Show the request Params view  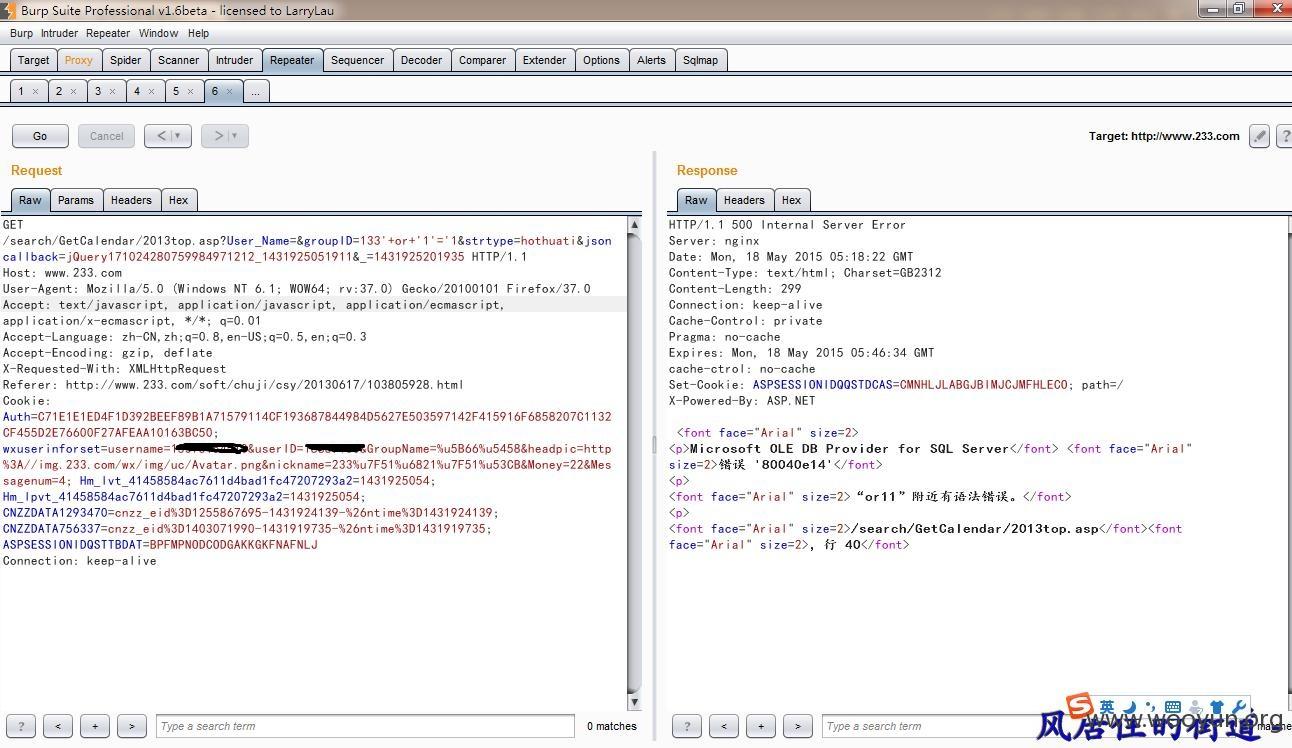[75, 200]
